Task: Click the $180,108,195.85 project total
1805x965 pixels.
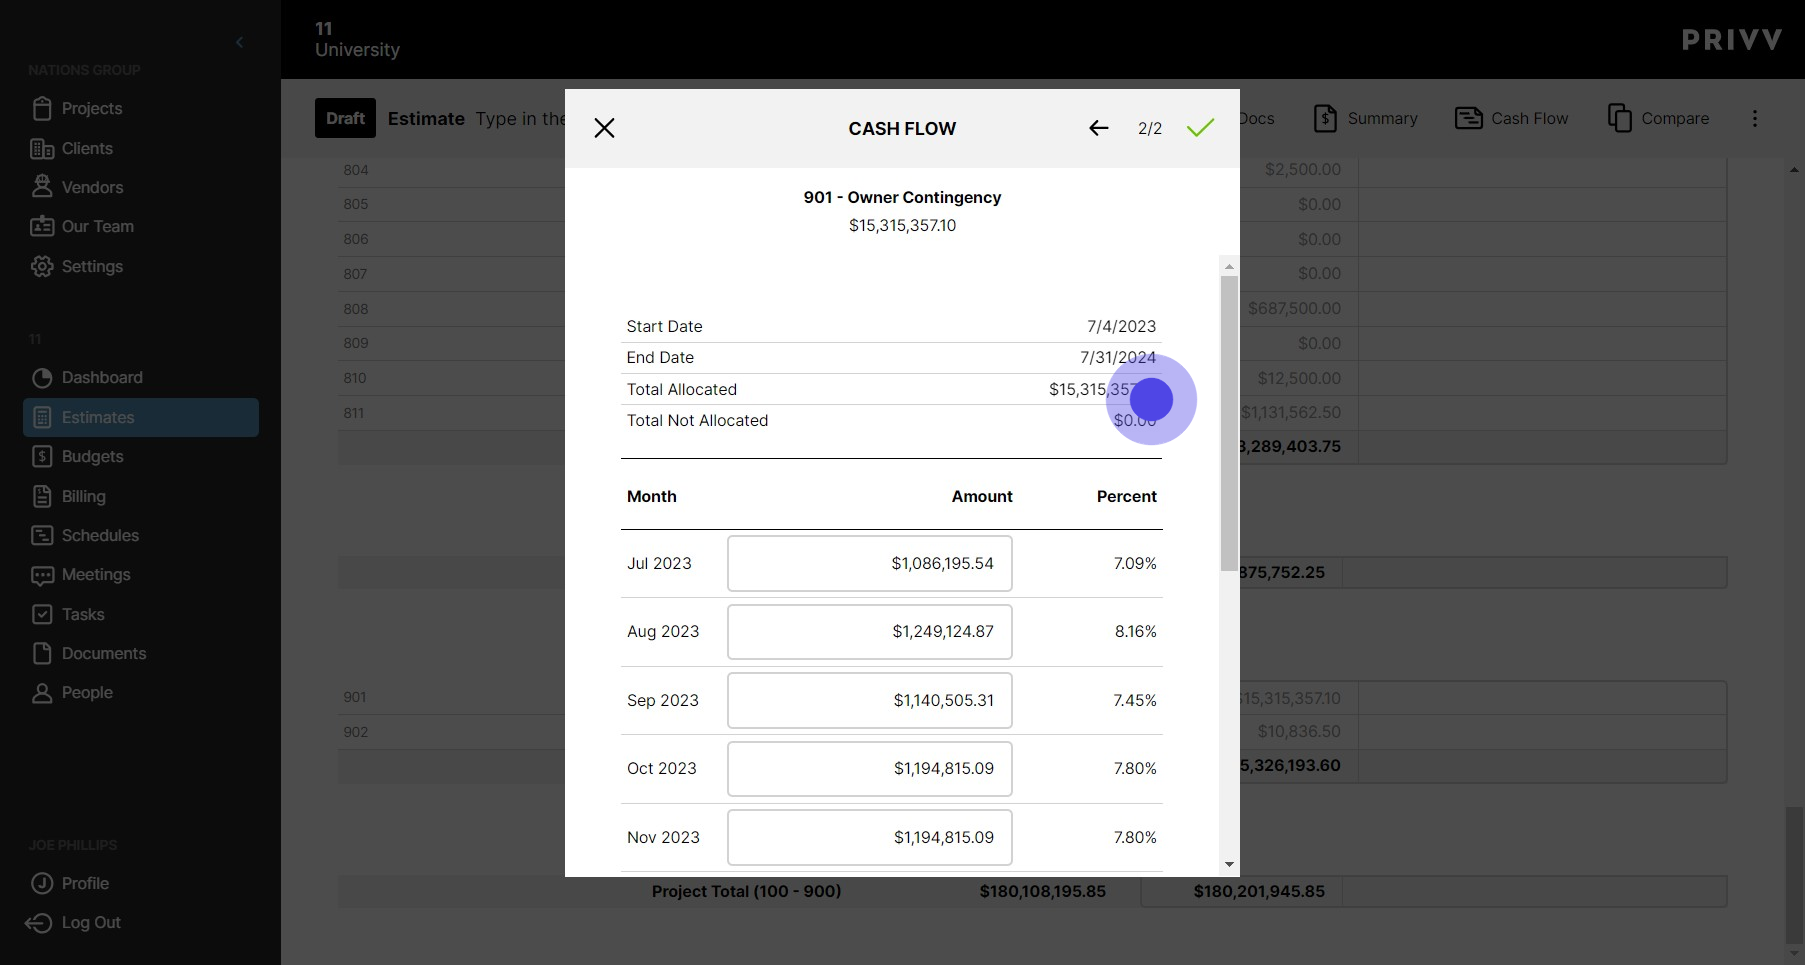Action: 1042,891
